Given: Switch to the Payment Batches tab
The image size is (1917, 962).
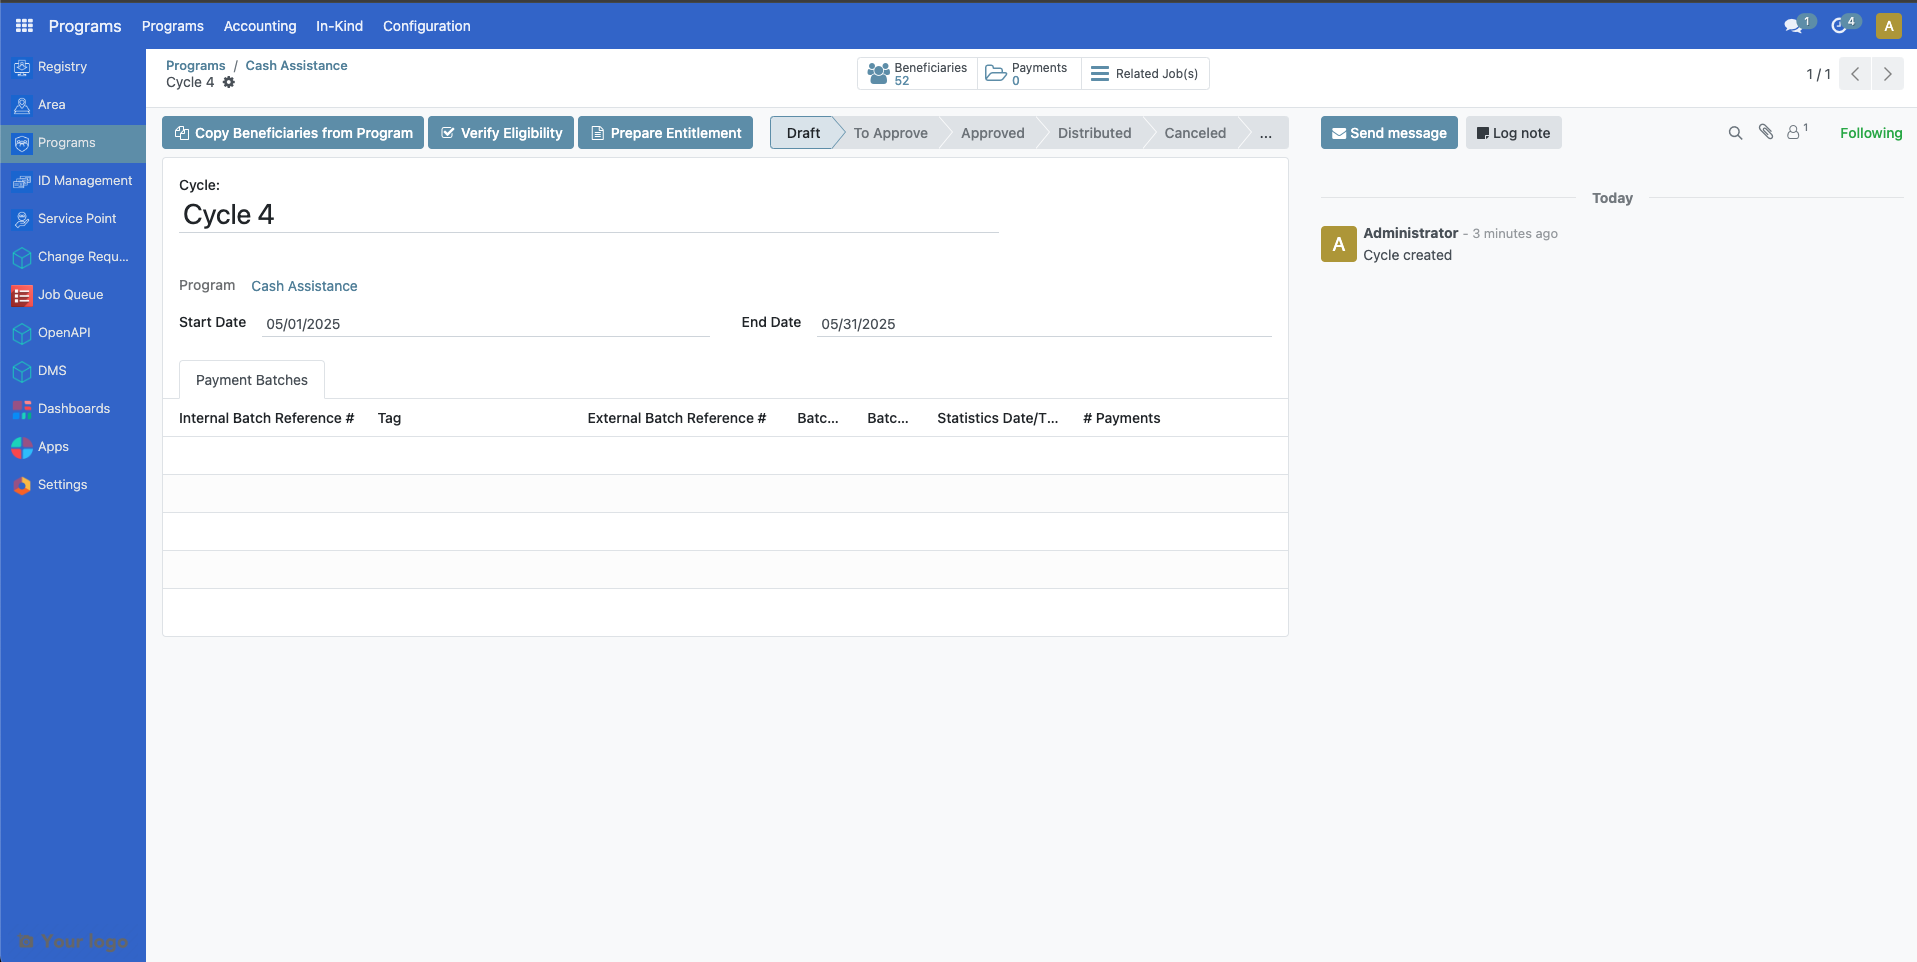Looking at the screenshot, I should coord(251,379).
